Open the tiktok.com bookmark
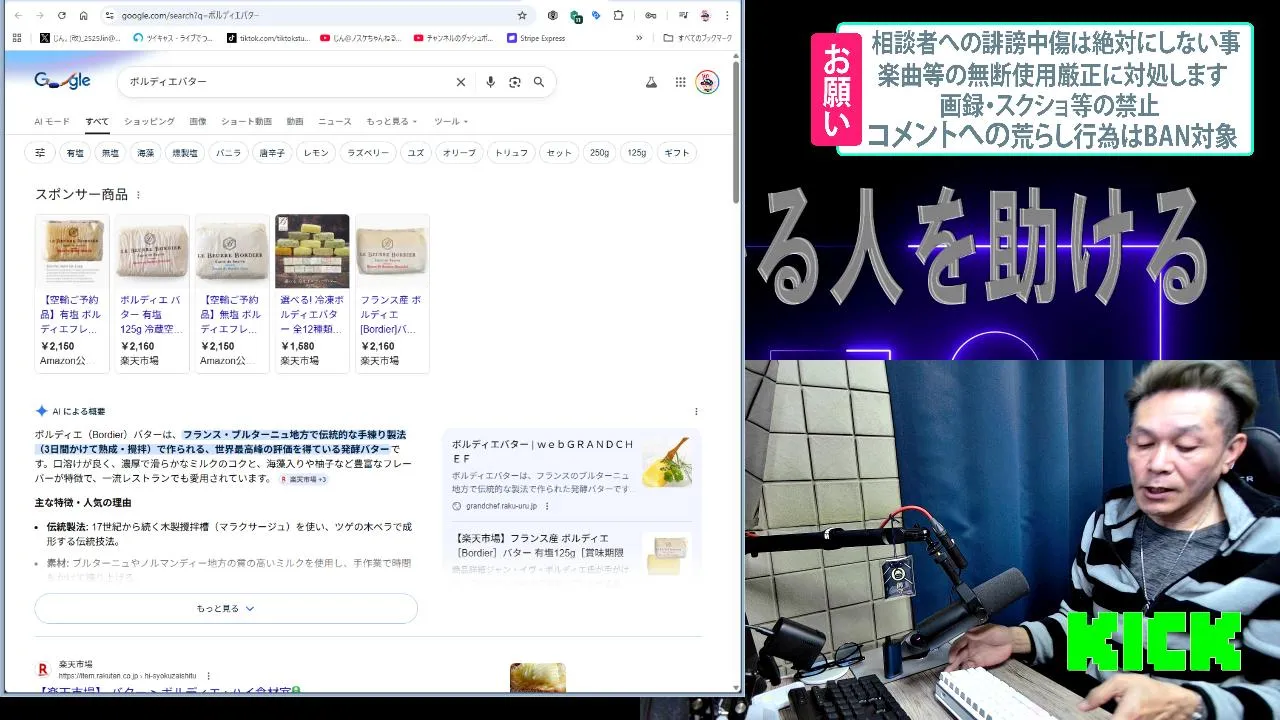Image resolution: width=1280 pixels, height=720 pixels. [x=270, y=38]
